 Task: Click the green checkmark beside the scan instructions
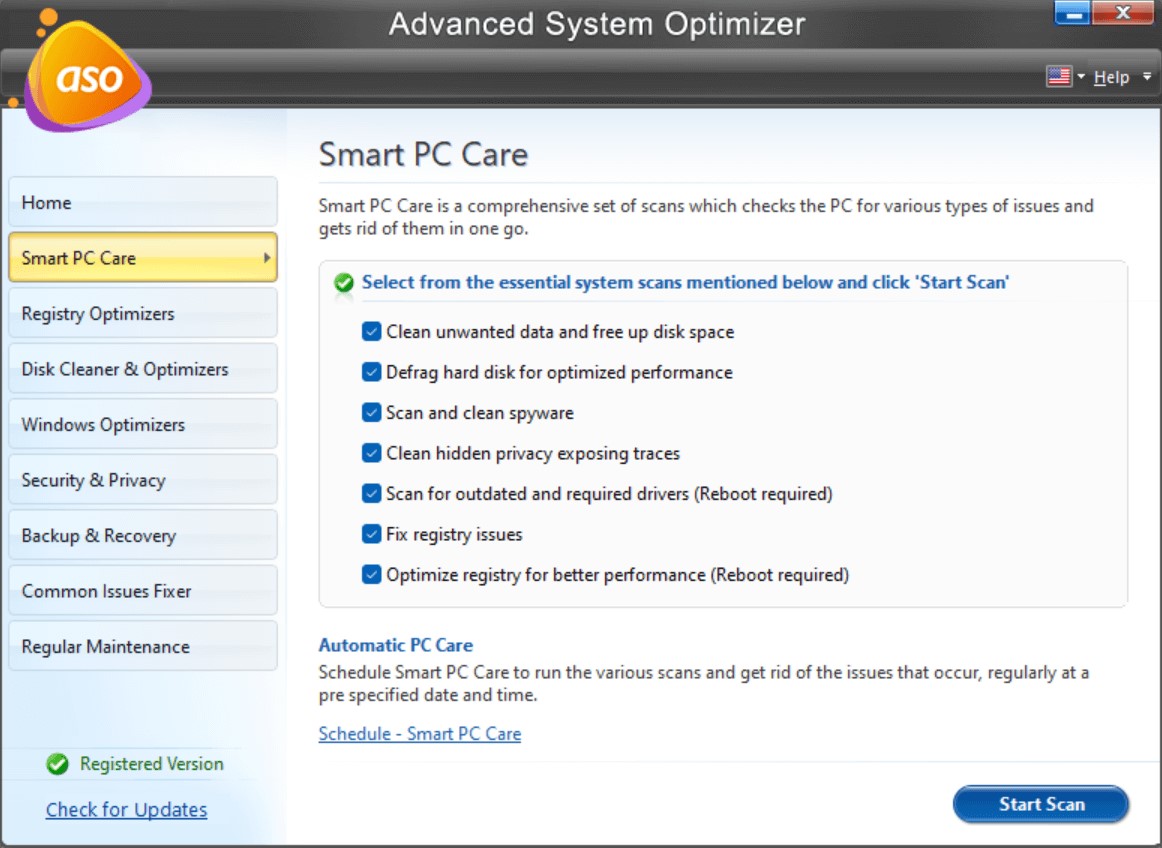point(342,281)
